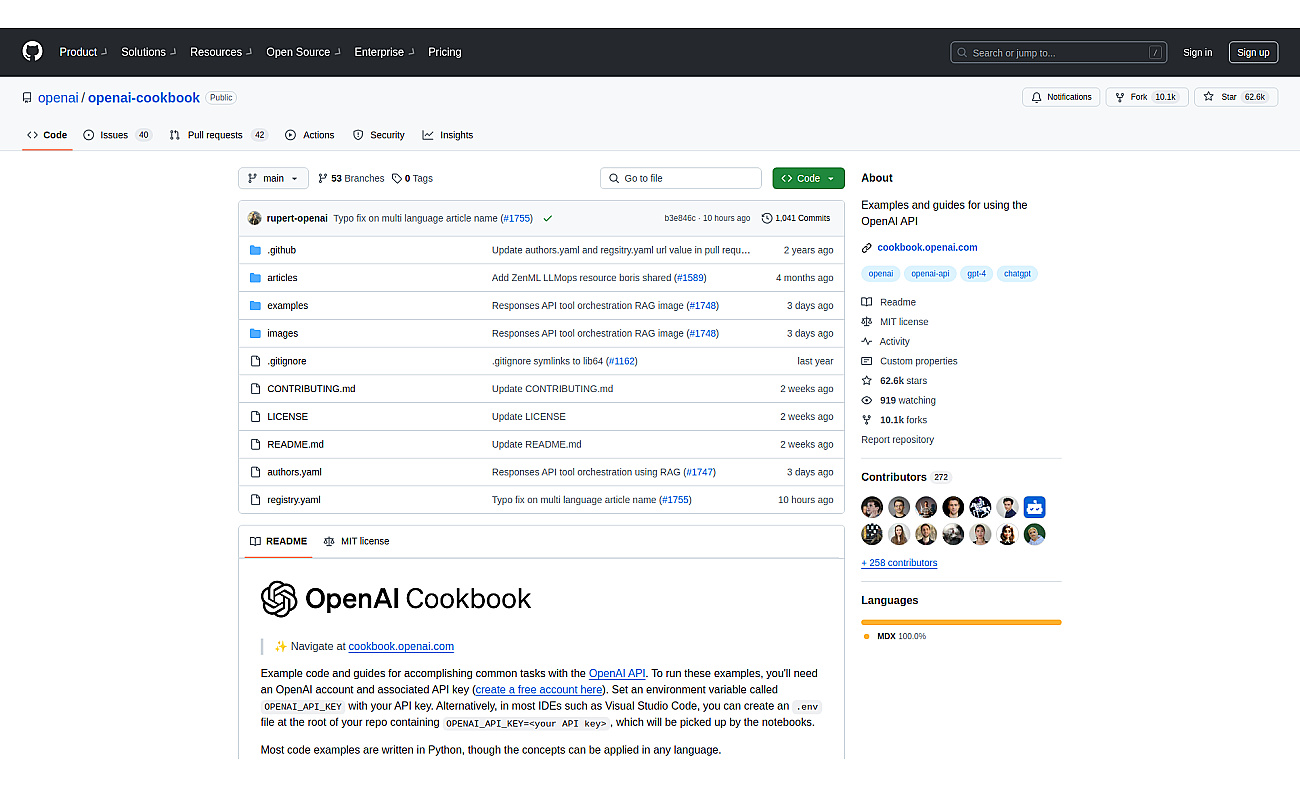Expand the Resources menu
1300x788 pixels.
coord(221,52)
